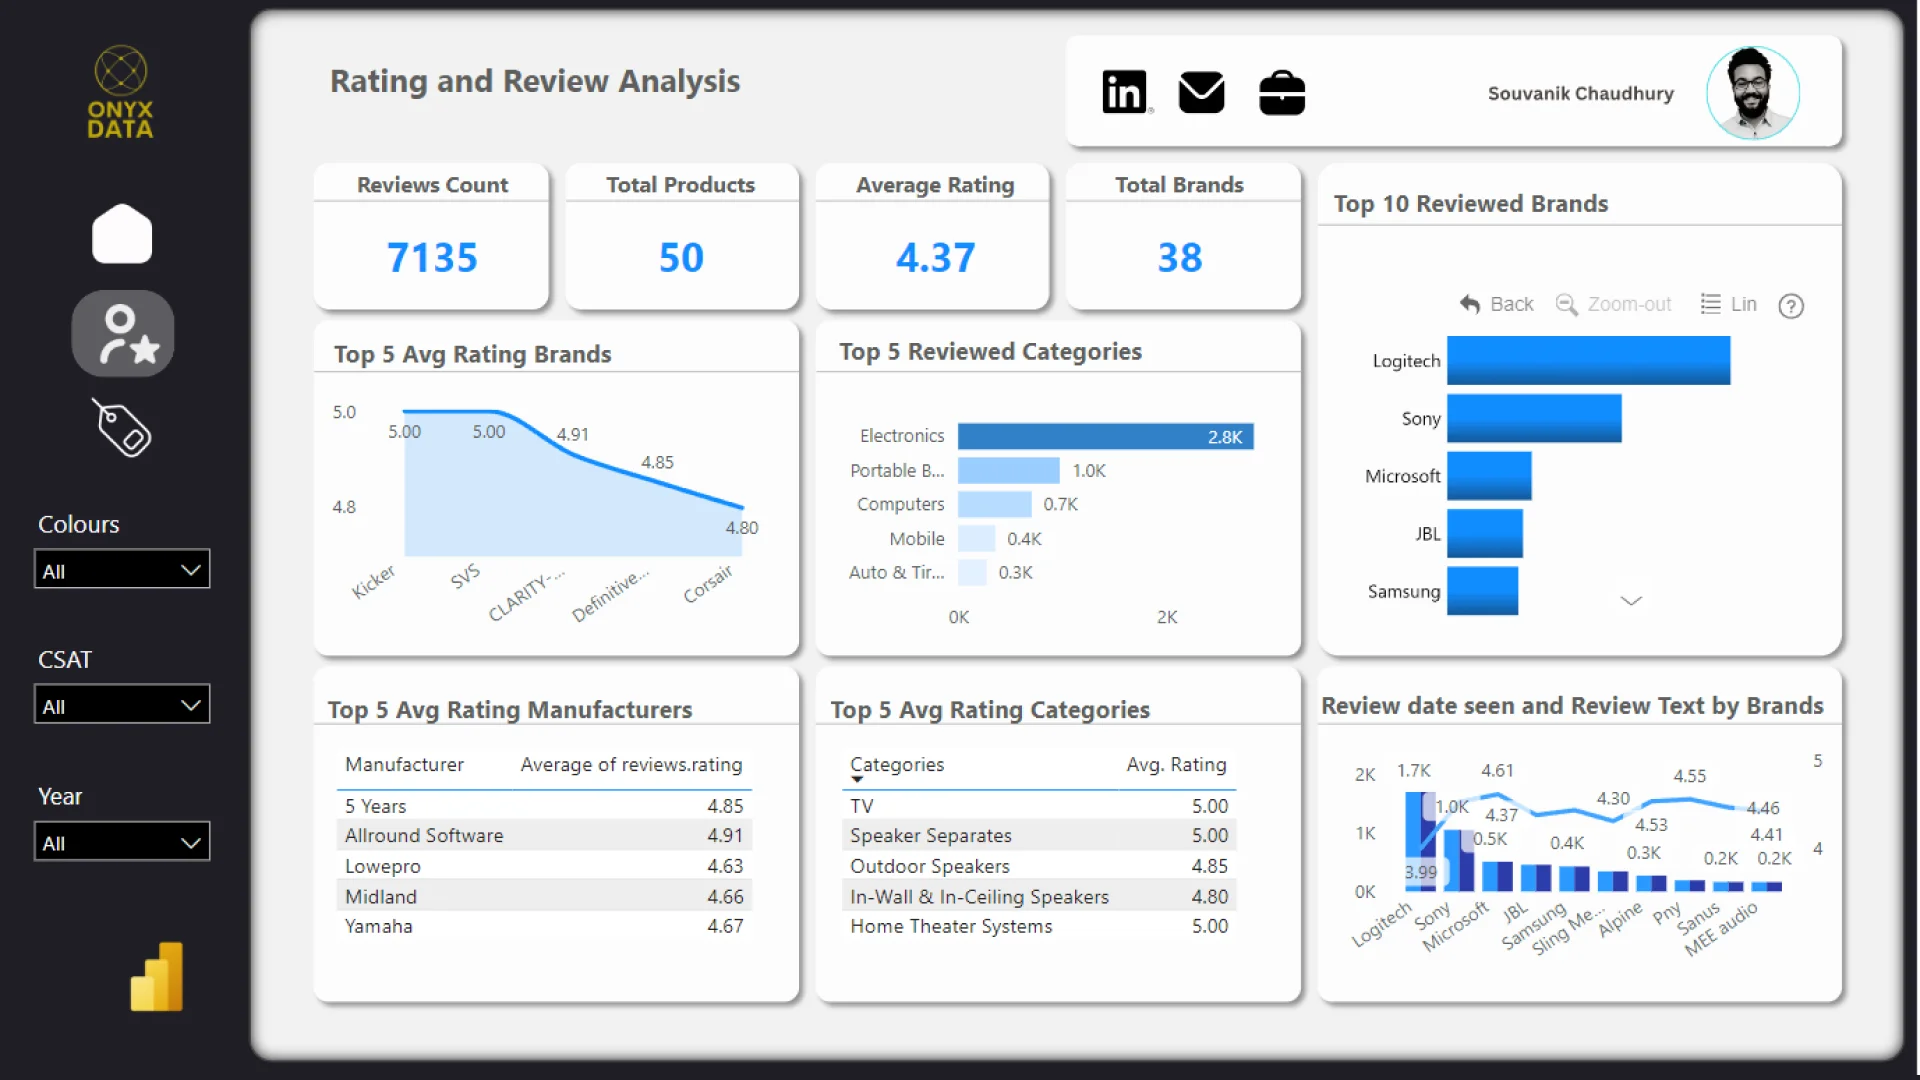The height and width of the screenshot is (1080, 1920).
Task: Click the Total Products value 50
Action: click(681, 257)
